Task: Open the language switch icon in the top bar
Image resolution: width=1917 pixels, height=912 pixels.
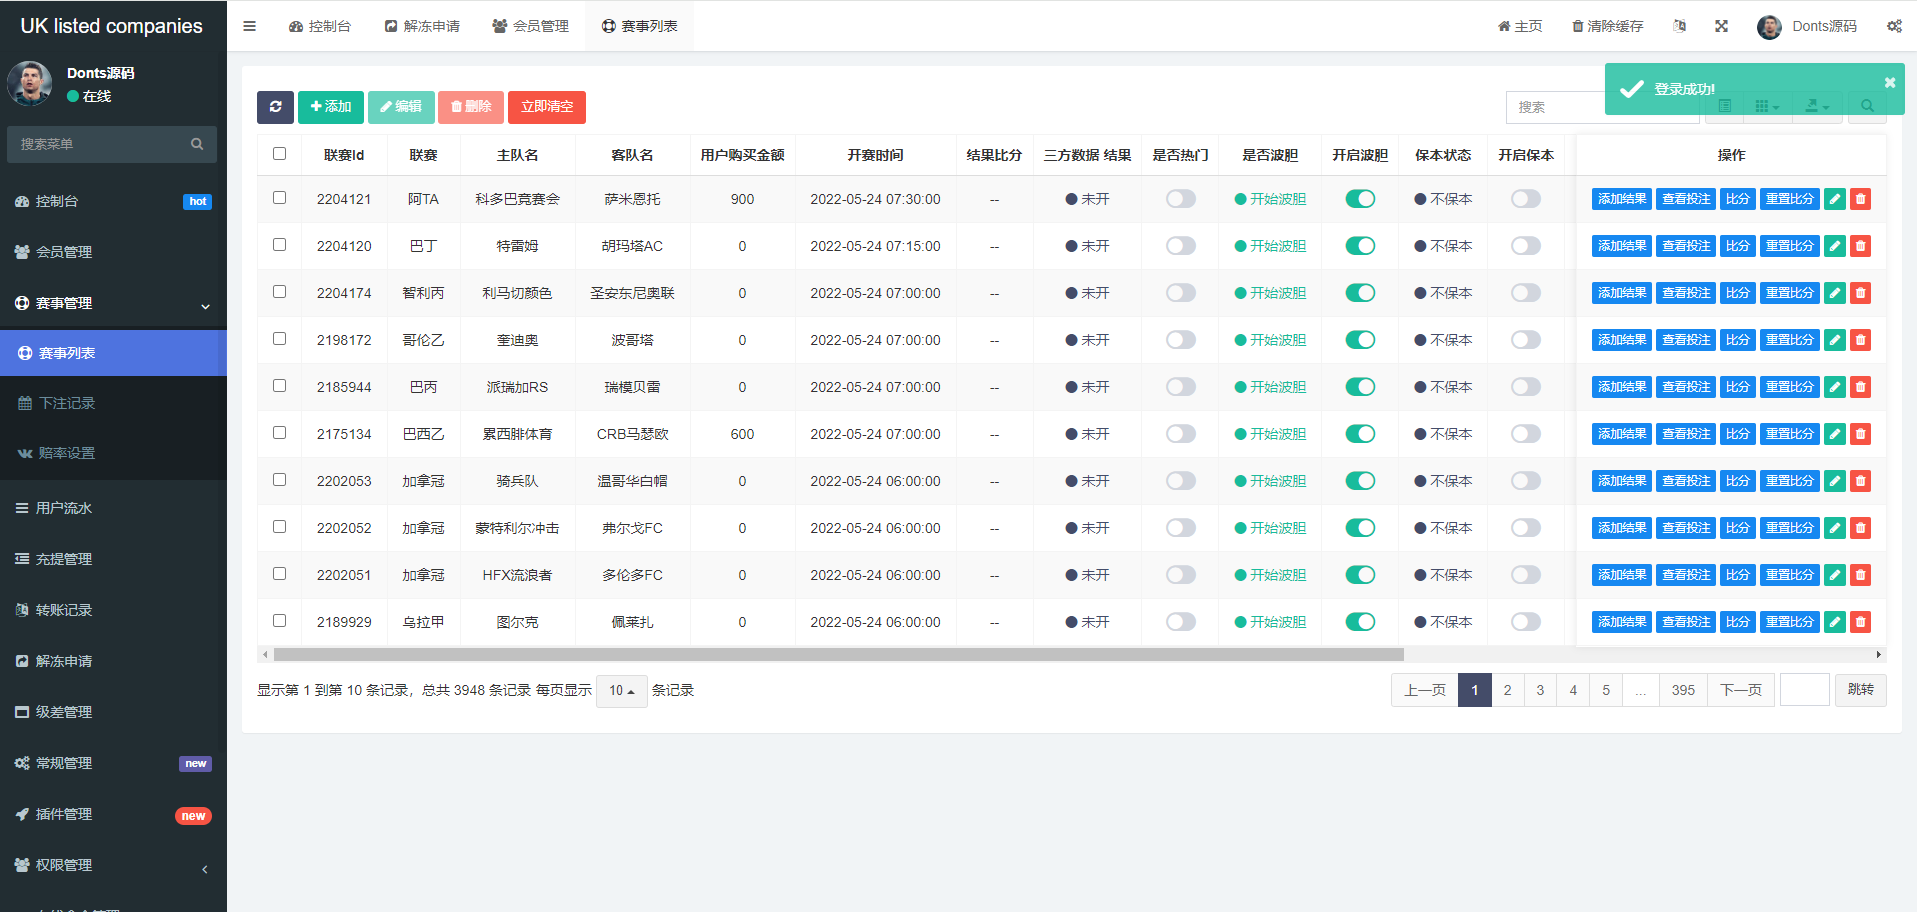Action: 1680,26
